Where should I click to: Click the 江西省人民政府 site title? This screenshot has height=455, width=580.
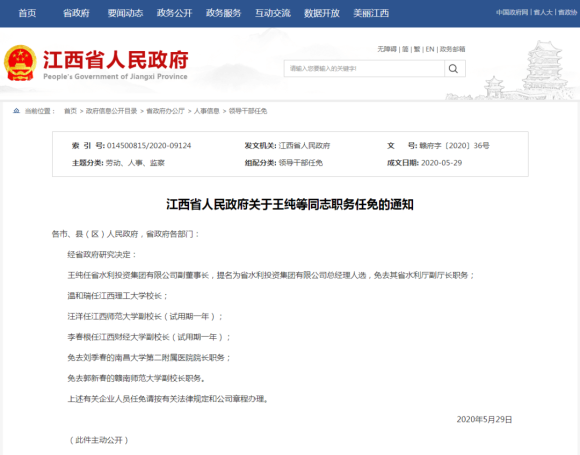(116, 60)
